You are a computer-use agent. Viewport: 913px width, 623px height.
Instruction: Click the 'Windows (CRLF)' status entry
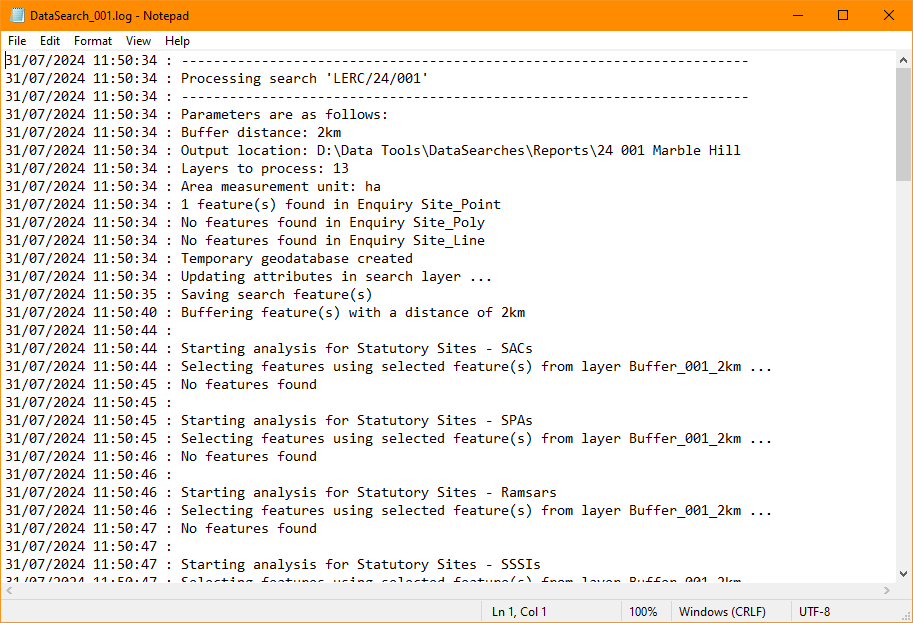[x=722, y=611]
